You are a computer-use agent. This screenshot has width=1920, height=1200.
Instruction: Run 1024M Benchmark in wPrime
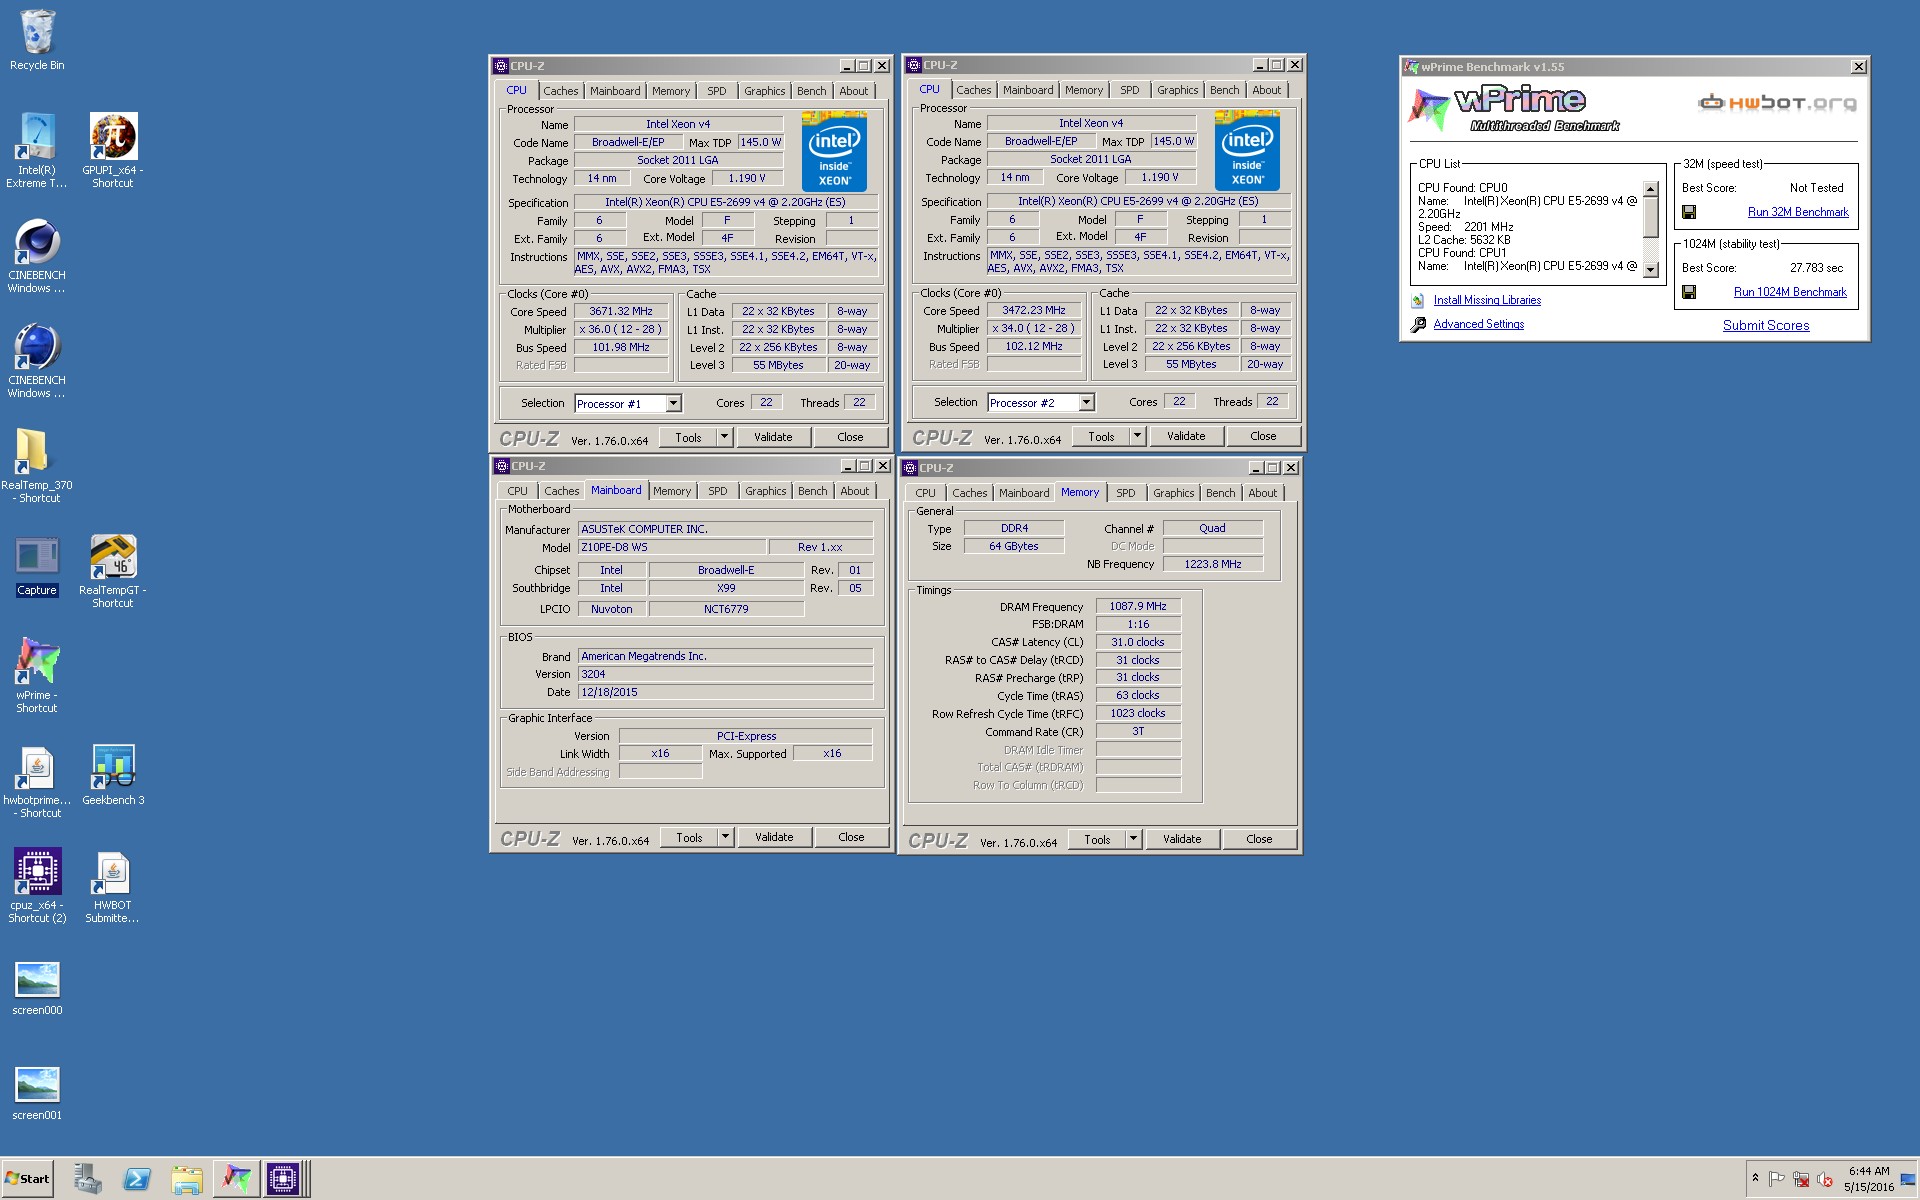coord(1790,292)
